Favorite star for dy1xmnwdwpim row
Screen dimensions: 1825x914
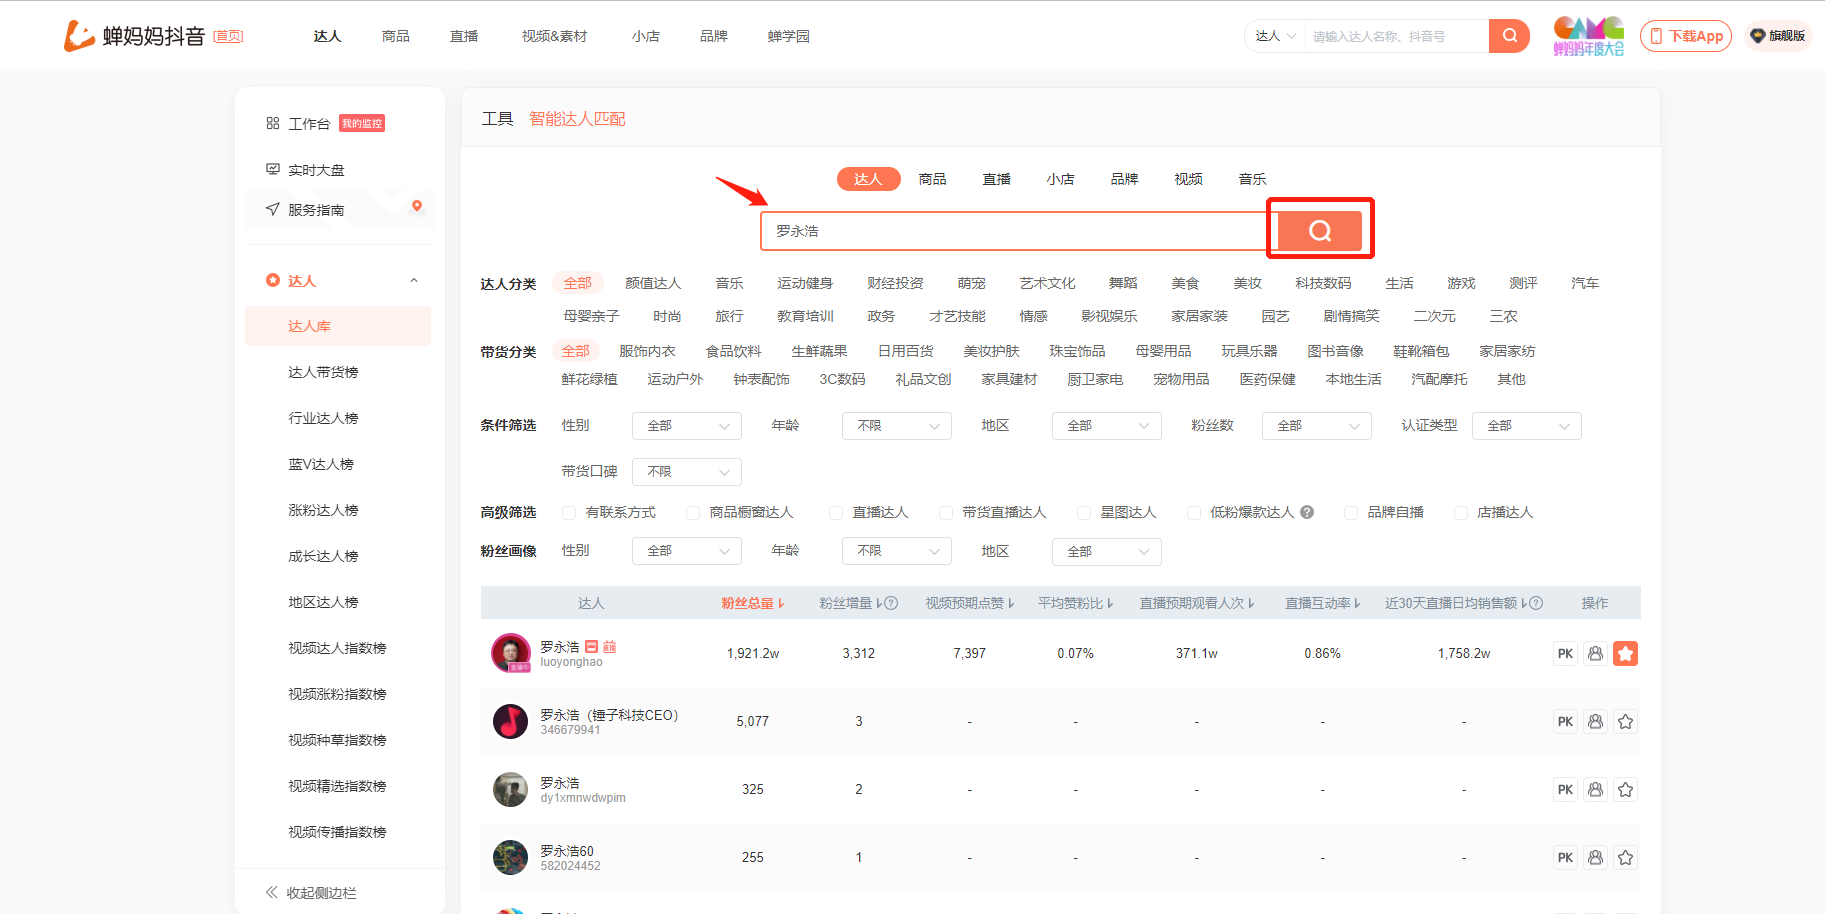(x=1625, y=790)
